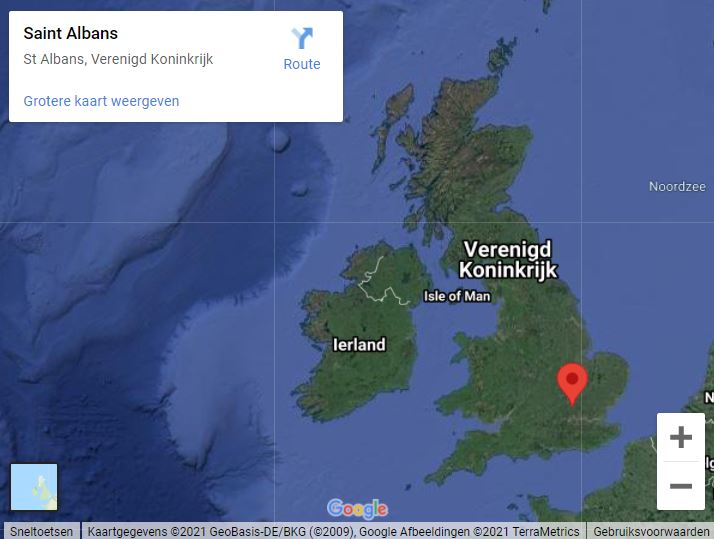The height and width of the screenshot is (539, 714).
Task: Open the Sneltoetsen keyboard shortcuts button
Action: pyautogui.click(x=41, y=531)
